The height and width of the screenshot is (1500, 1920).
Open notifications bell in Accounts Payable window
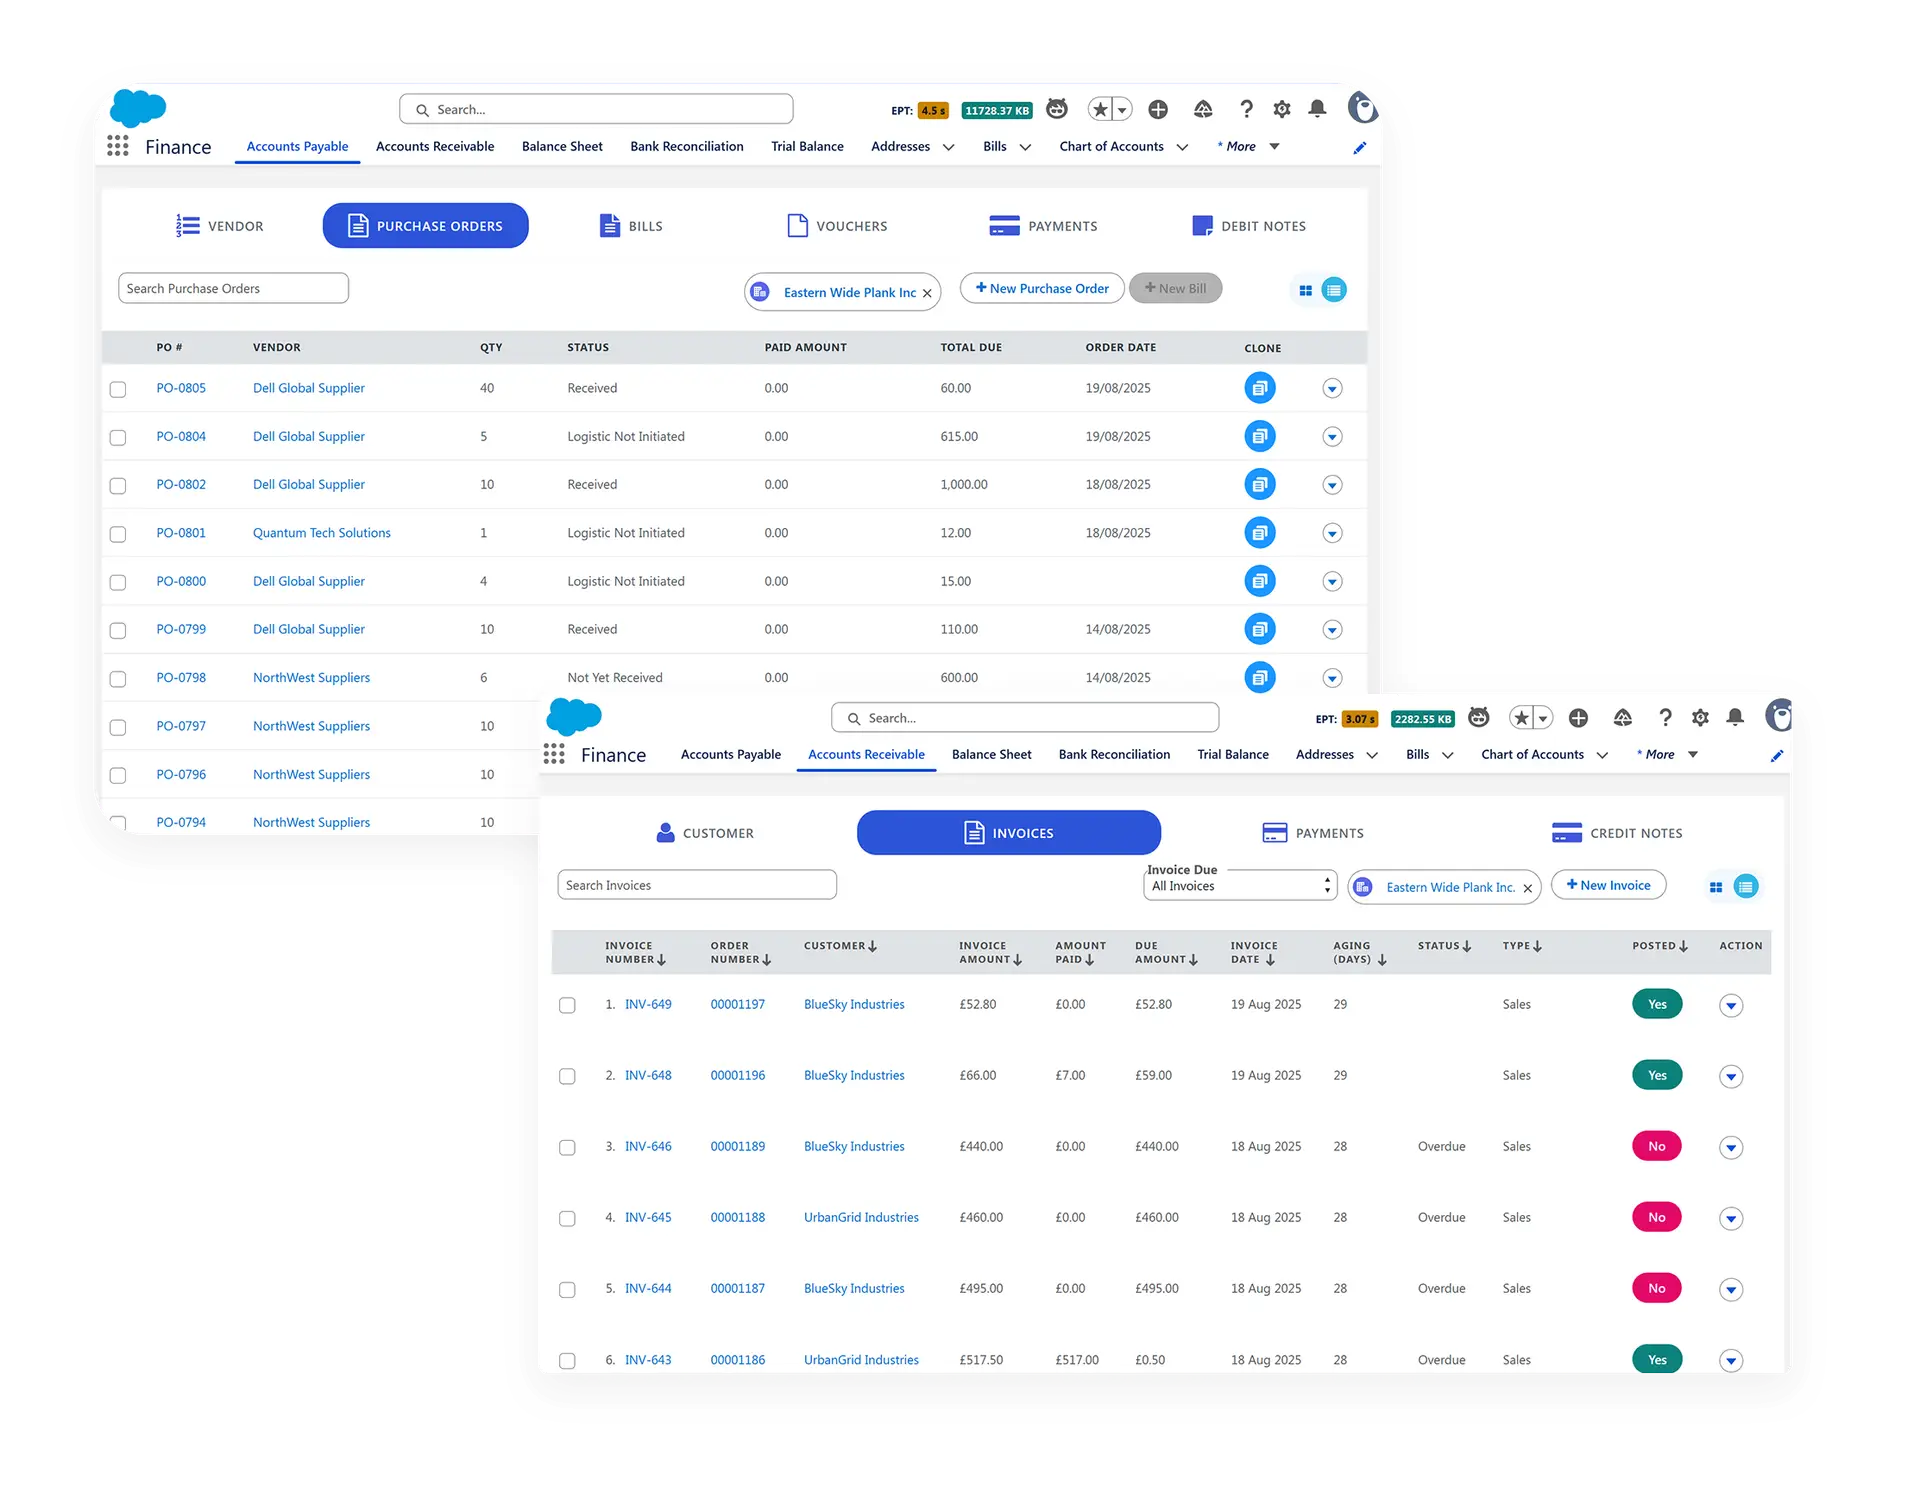(1317, 109)
